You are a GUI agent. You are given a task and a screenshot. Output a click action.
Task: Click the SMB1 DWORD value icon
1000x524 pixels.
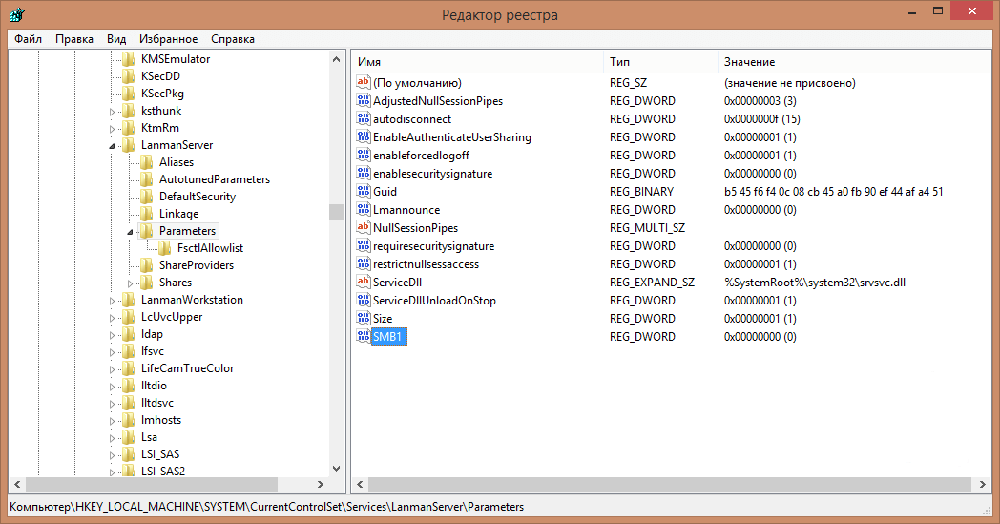point(363,337)
